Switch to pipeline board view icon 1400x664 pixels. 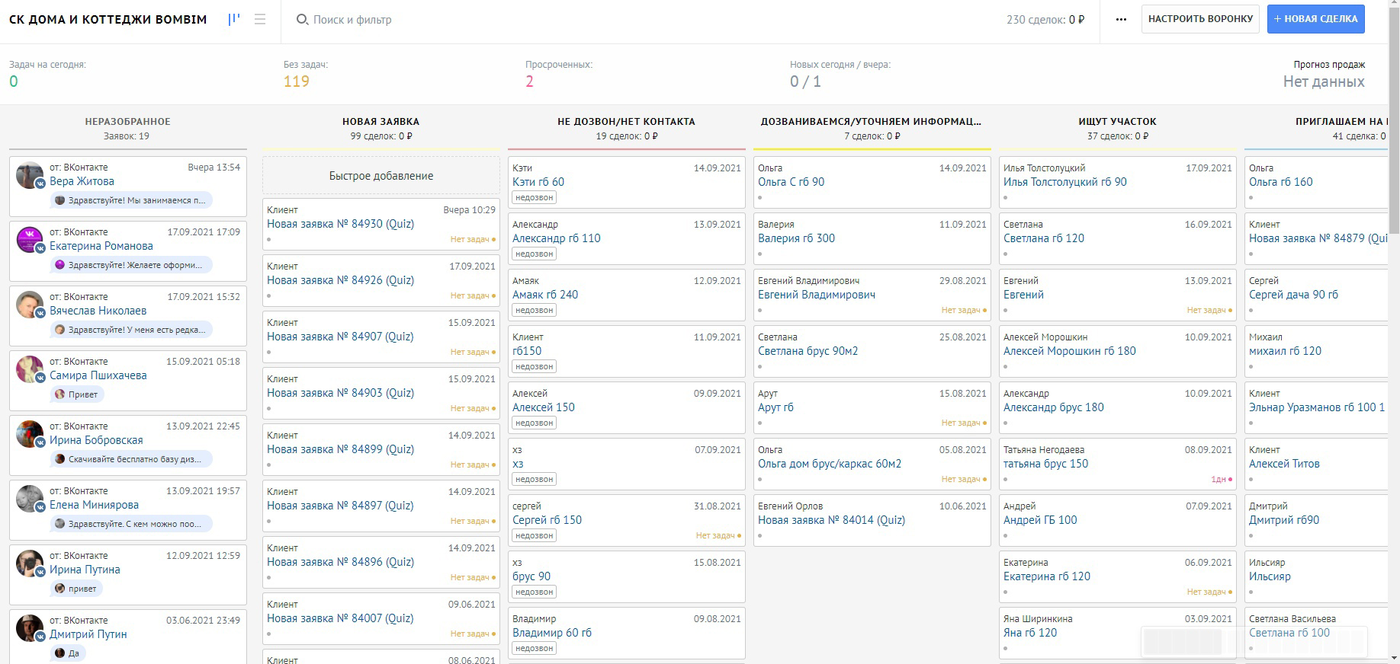coord(234,19)
